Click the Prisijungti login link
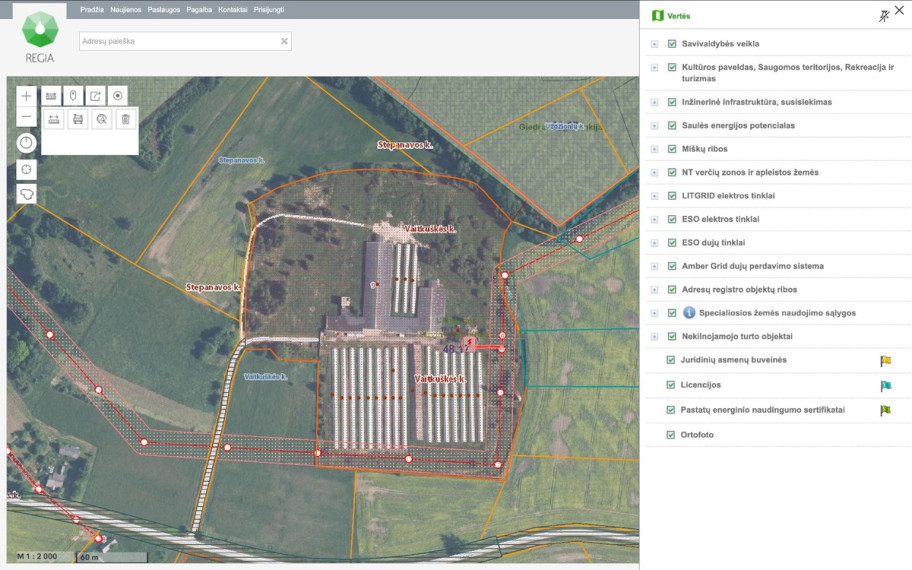This screenshot has height=570, width=912. [269, 10]
